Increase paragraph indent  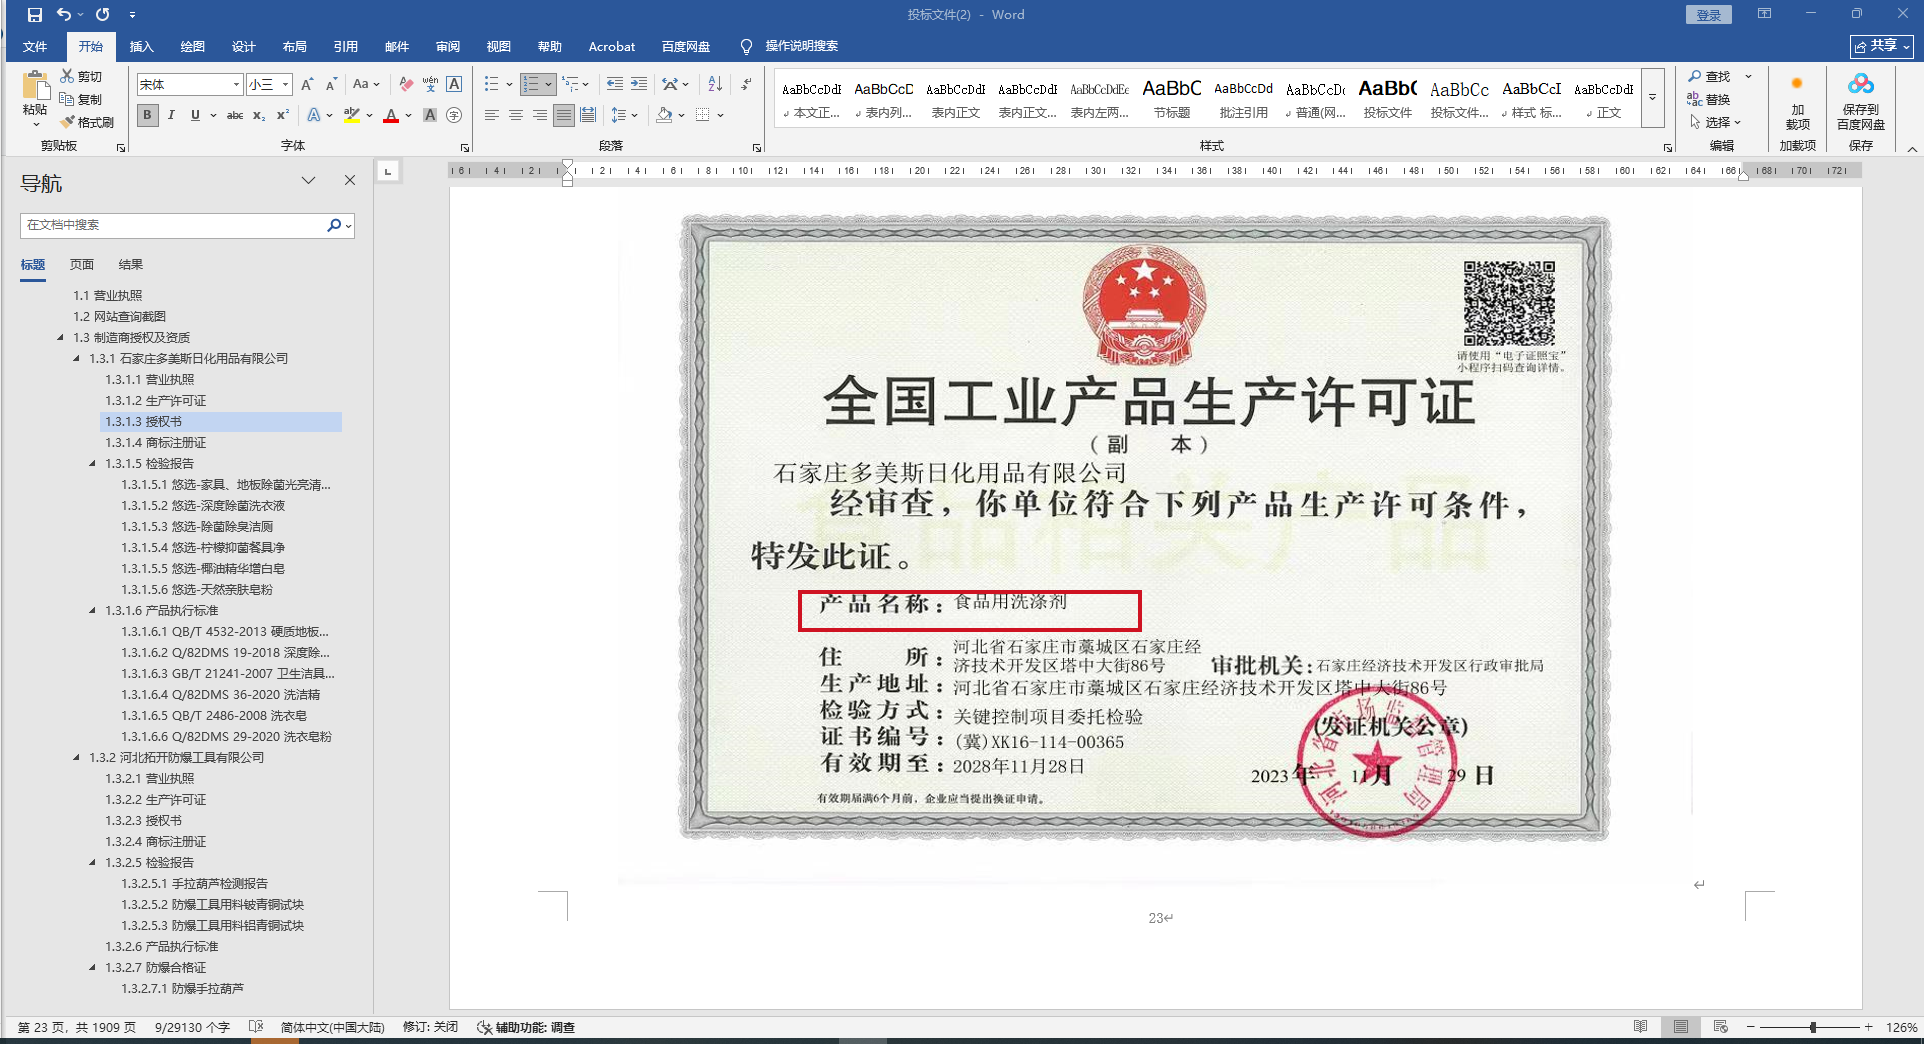(639, 85)
